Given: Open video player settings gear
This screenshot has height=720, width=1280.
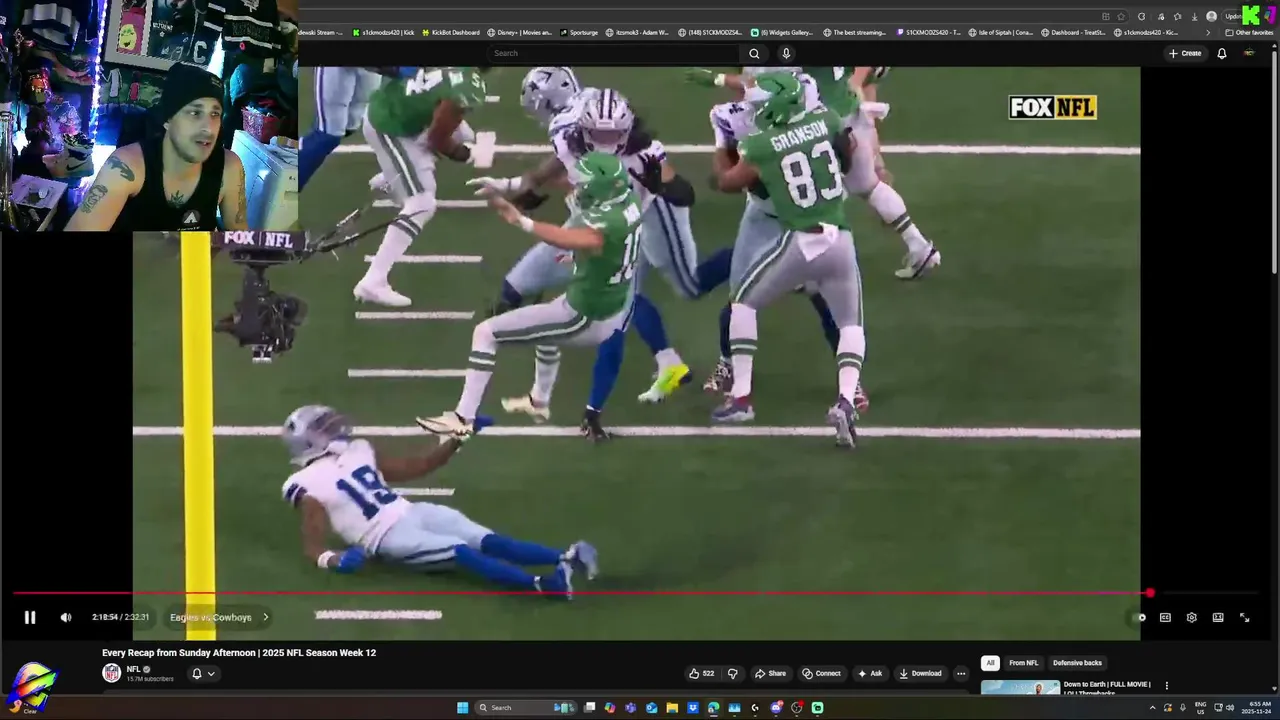Looking at the screenshot, I should 1191,617.
